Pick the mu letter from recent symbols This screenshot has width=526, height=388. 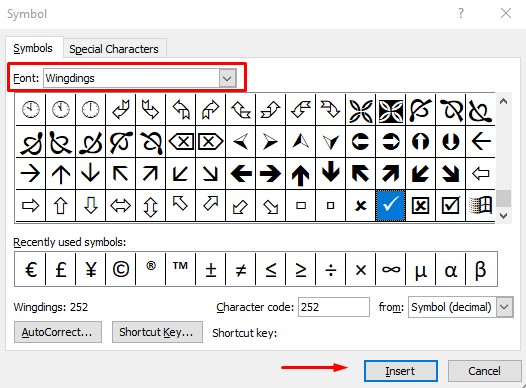[420, 269]
